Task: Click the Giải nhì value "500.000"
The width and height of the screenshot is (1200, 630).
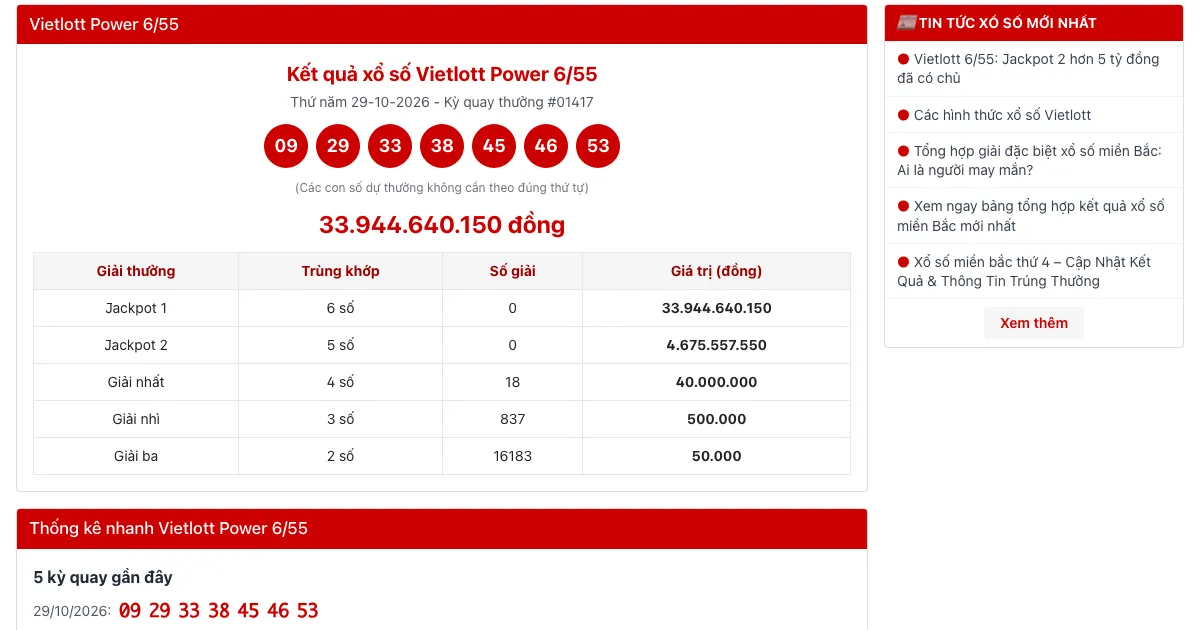Action: click(x=716, y=419)
